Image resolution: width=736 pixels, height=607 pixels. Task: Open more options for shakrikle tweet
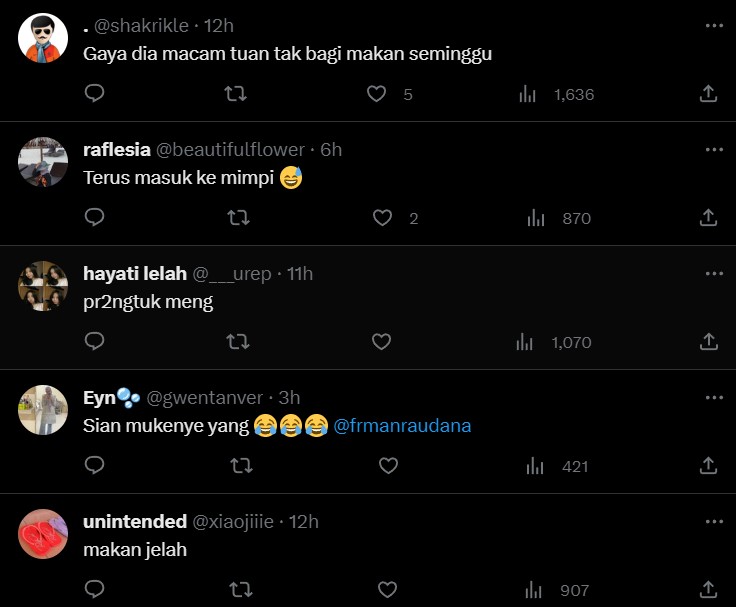point(713,25)
